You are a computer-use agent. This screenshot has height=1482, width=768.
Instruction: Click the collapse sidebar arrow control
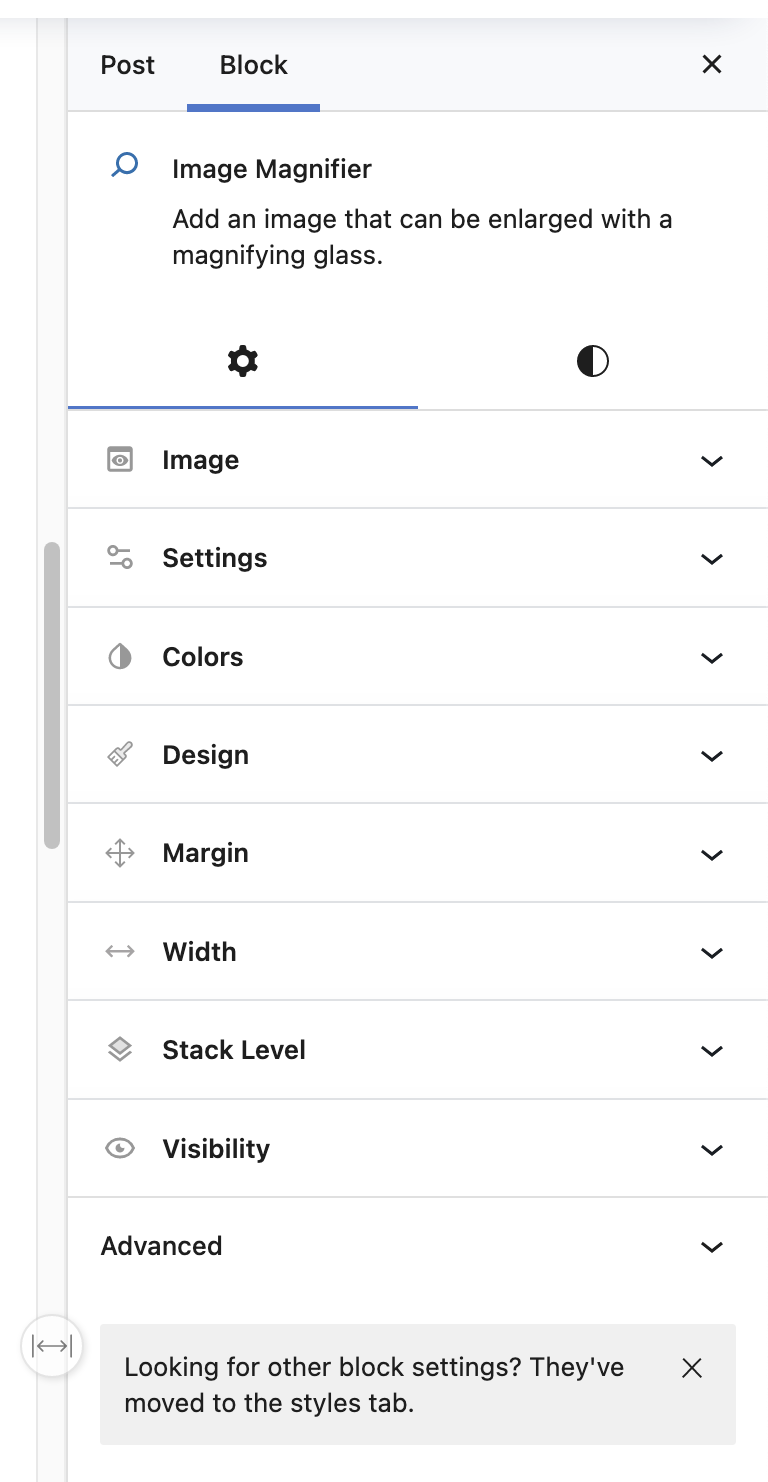click(x=51, y=1346)
